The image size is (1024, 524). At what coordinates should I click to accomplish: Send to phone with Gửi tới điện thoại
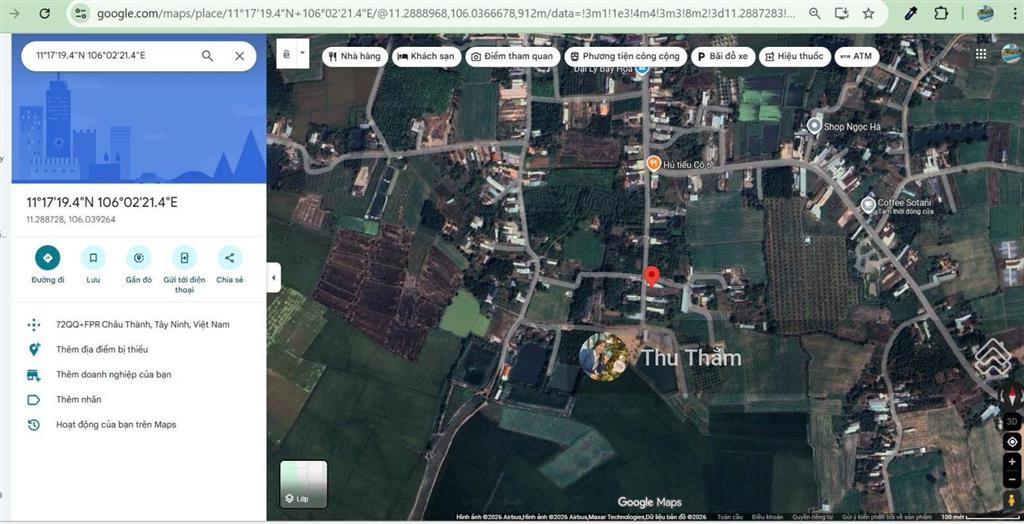(184, 258)
